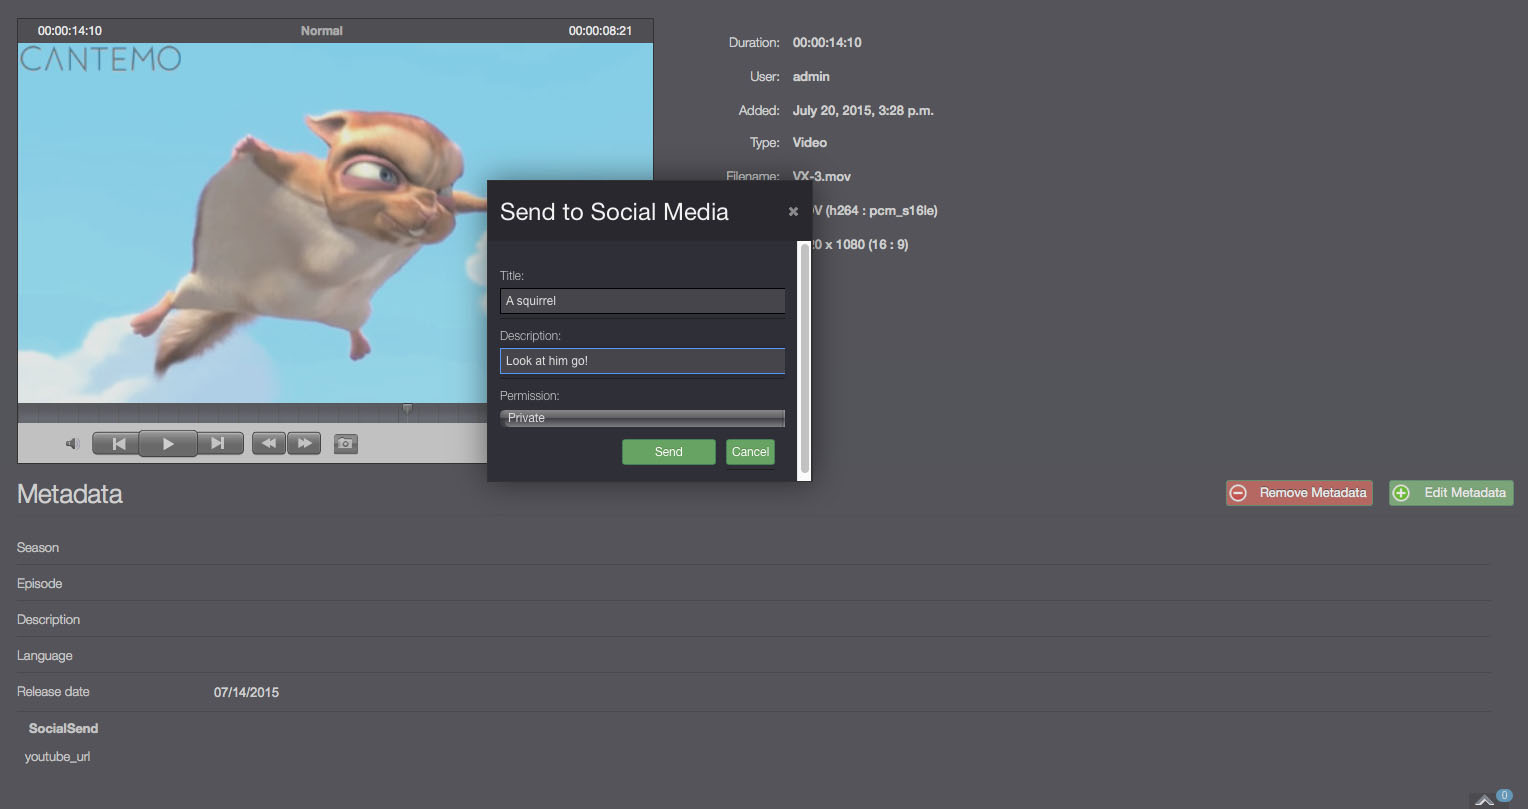Image resolution: width=1528 pixels, height=809 pixels.
Task: Open the Permission dropdown set to Private
Action: pos(642,418)
